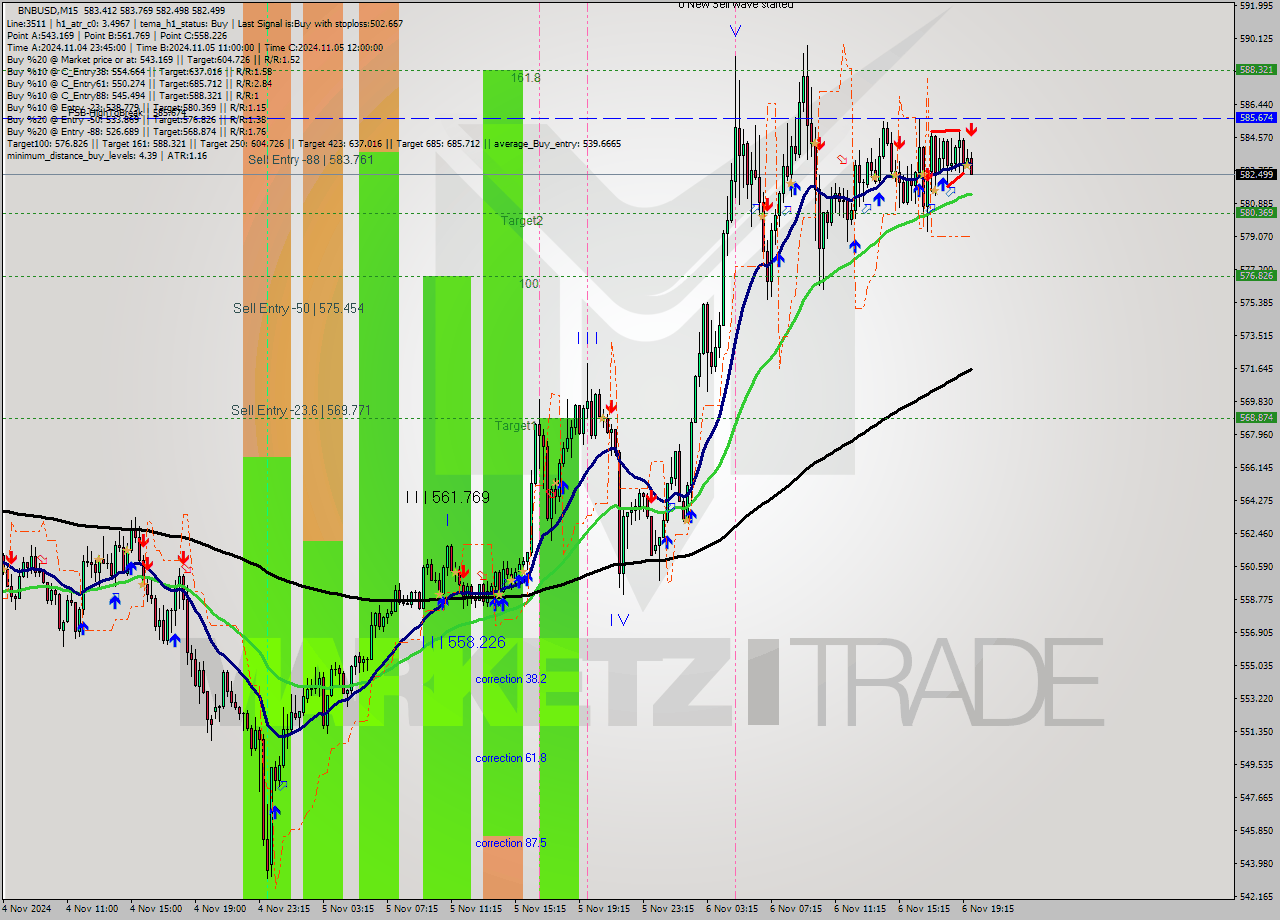Click the '6 Nov 19:15' time label
Viewport: 1280px width, 920px height.
click(x=988, y=909)
